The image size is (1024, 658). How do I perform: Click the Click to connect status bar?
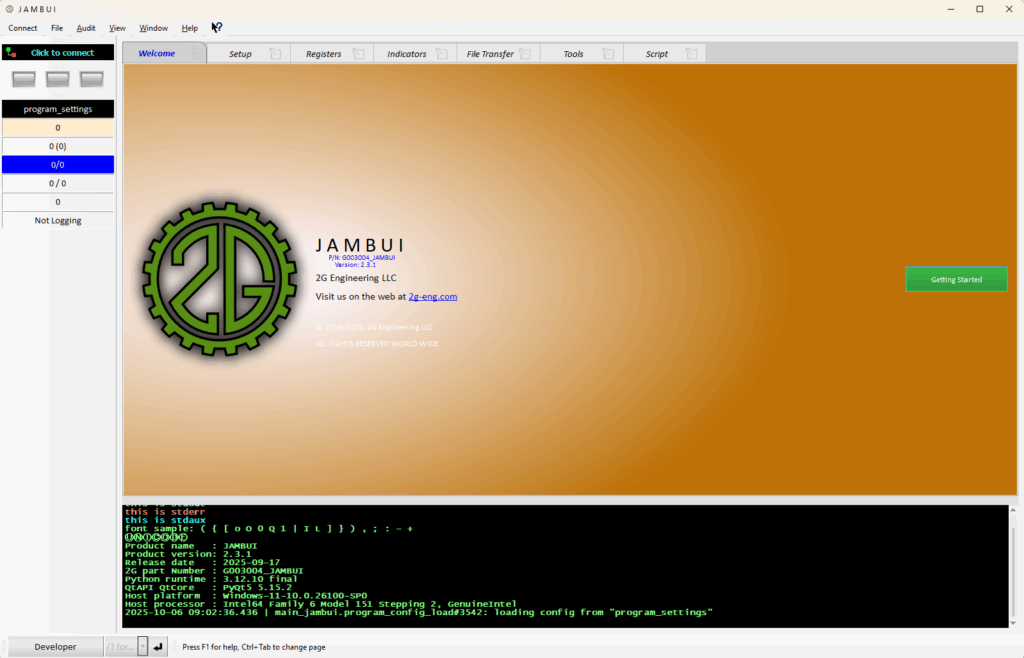[x=58, y=52]
